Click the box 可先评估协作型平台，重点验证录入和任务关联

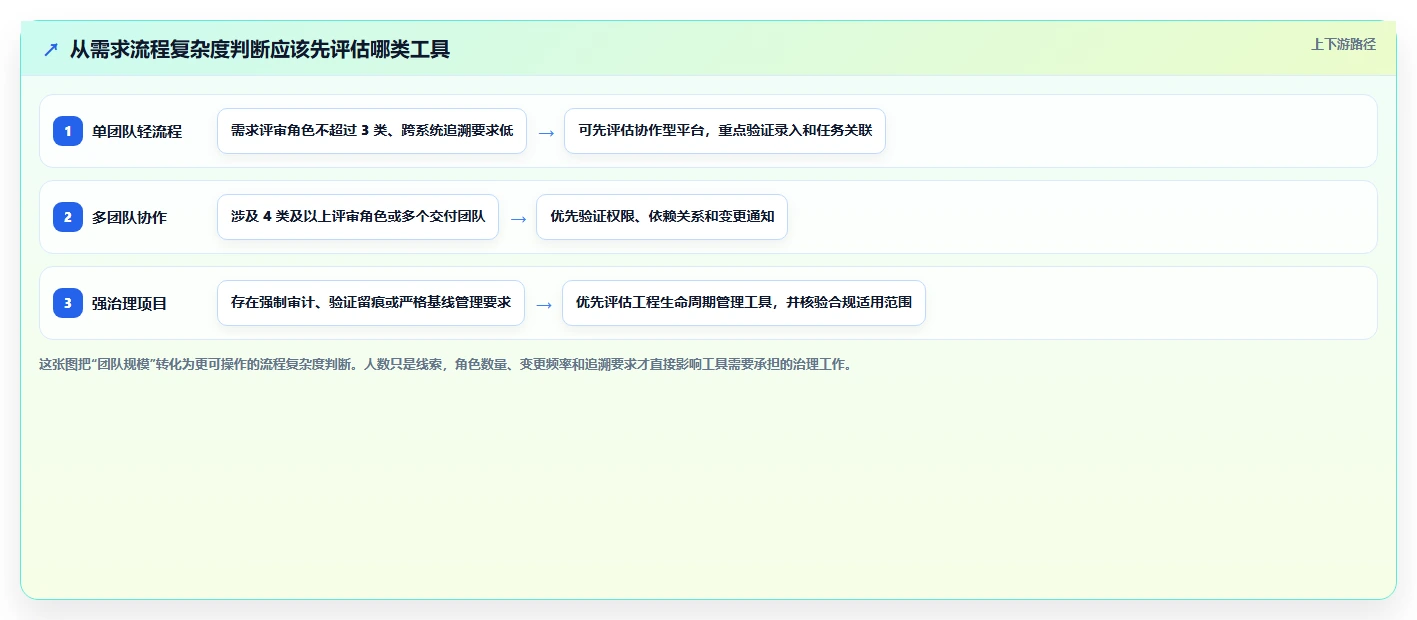point(725,131)
